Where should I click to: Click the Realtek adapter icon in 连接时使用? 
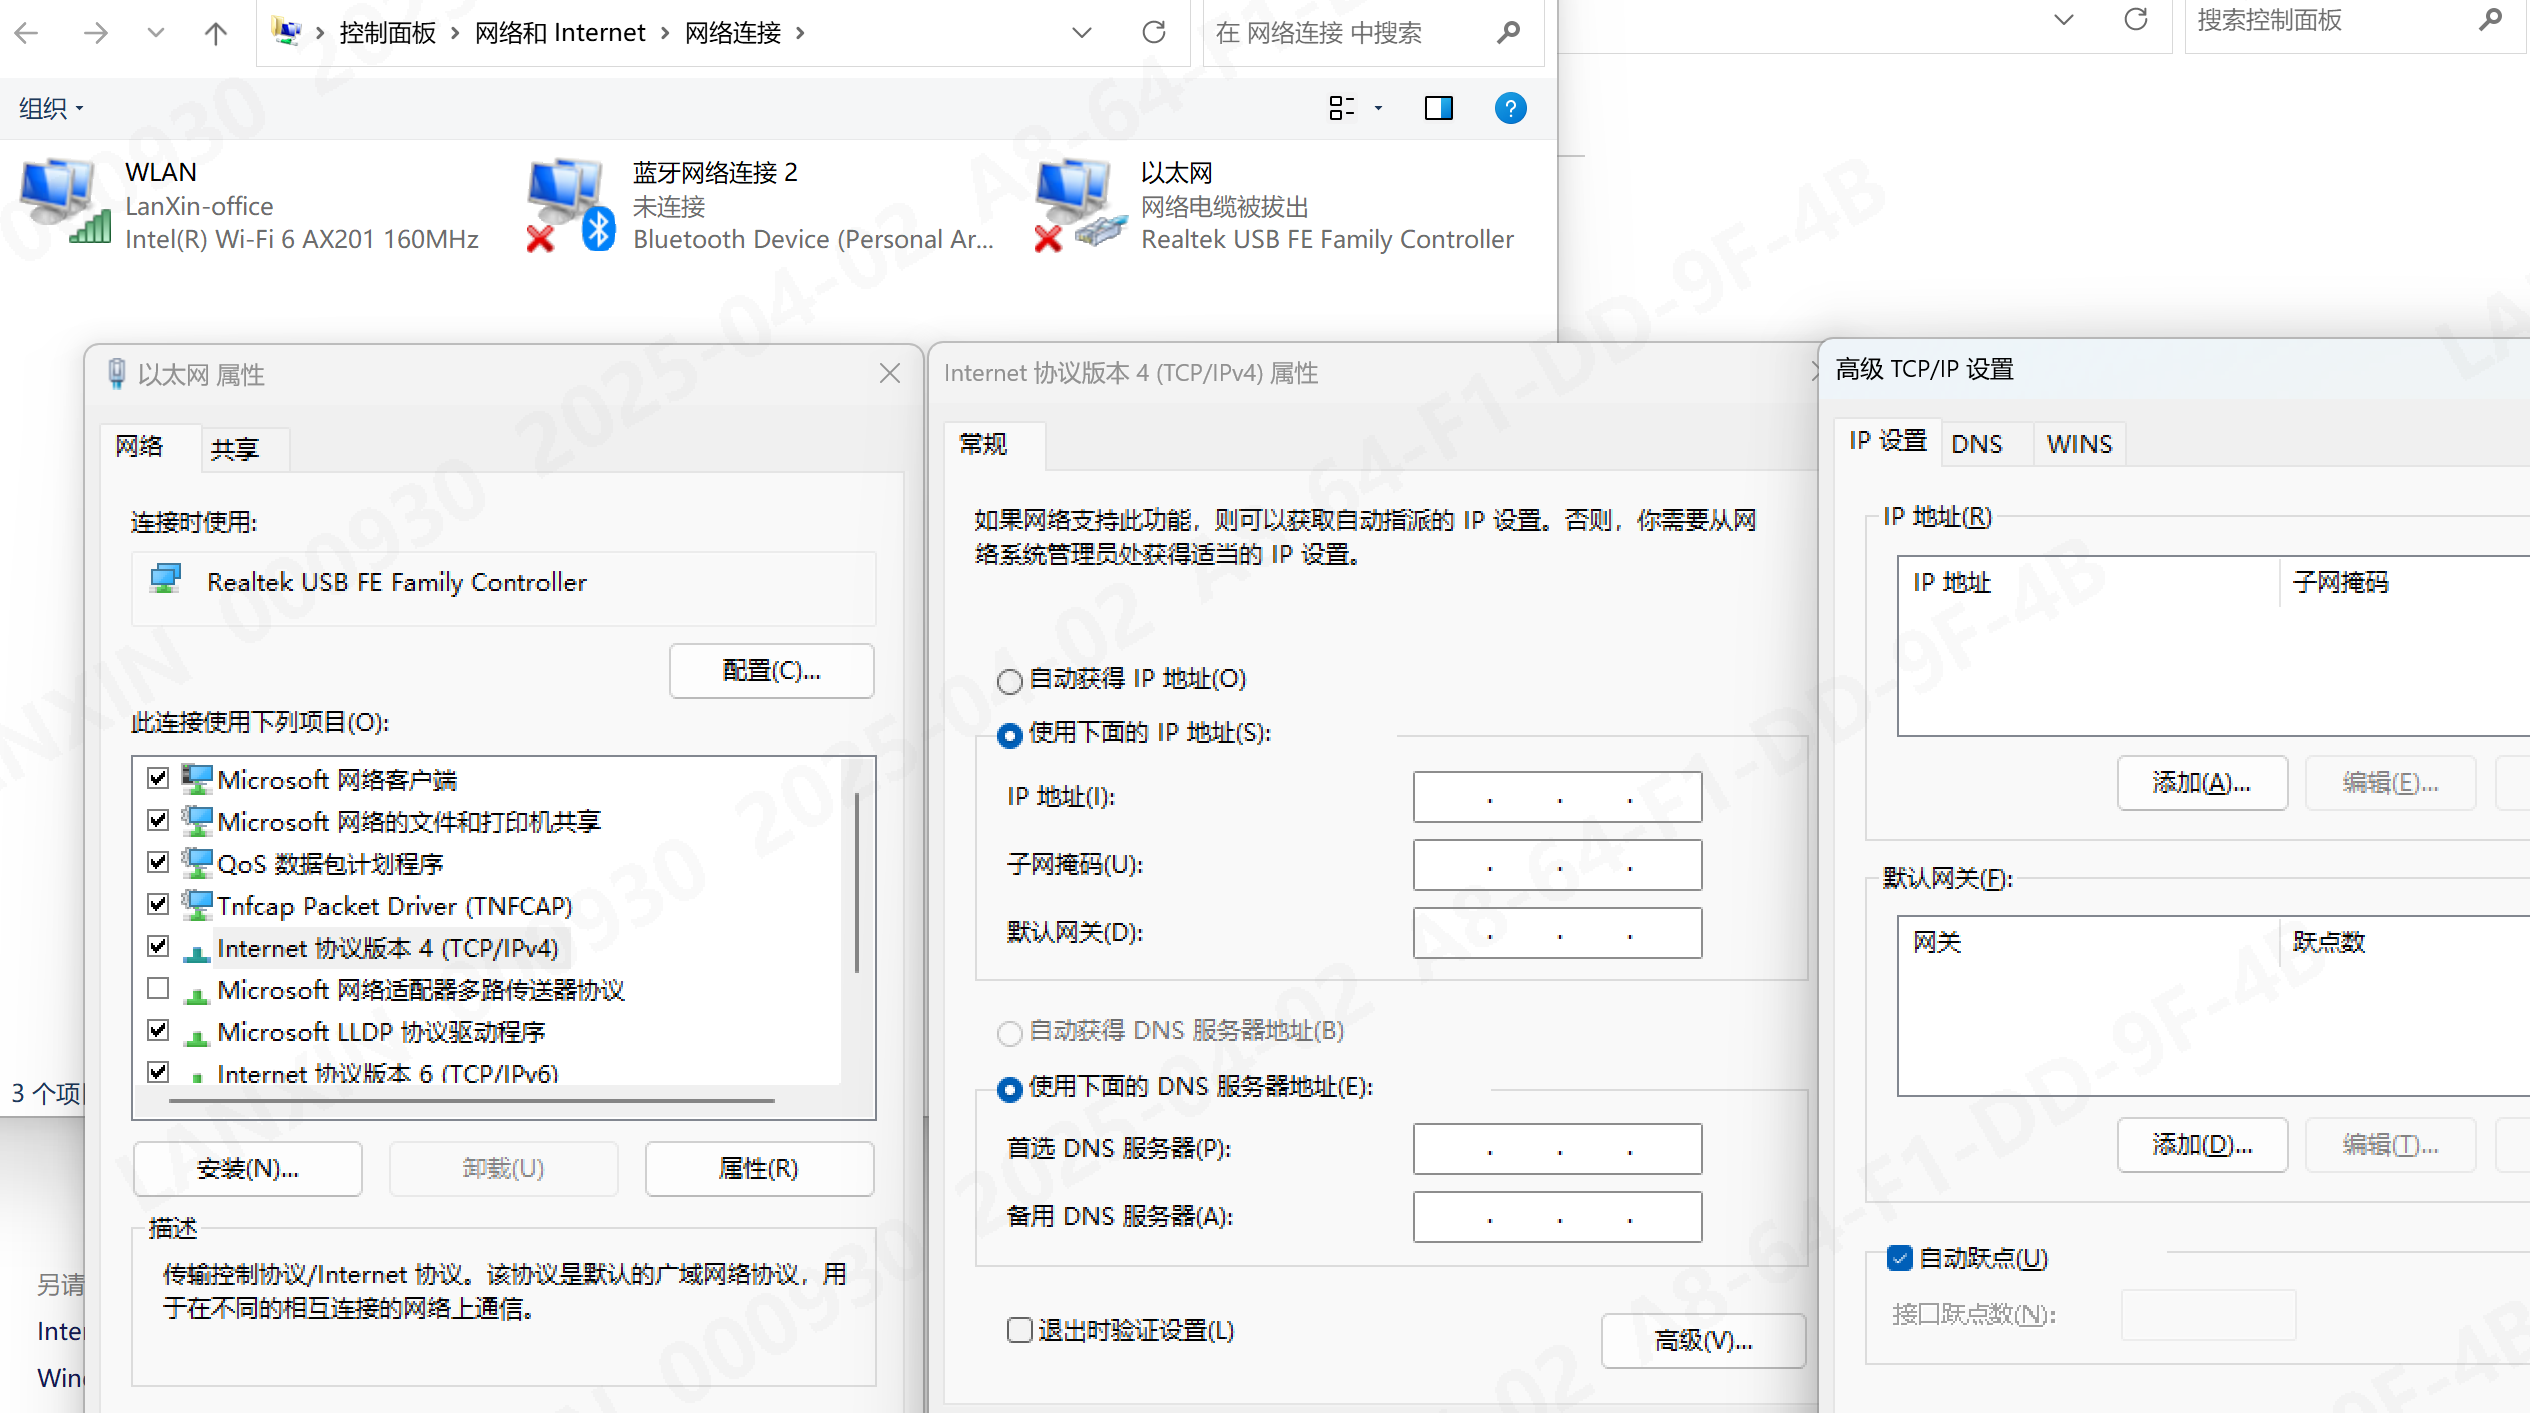[x=165, y=580]
